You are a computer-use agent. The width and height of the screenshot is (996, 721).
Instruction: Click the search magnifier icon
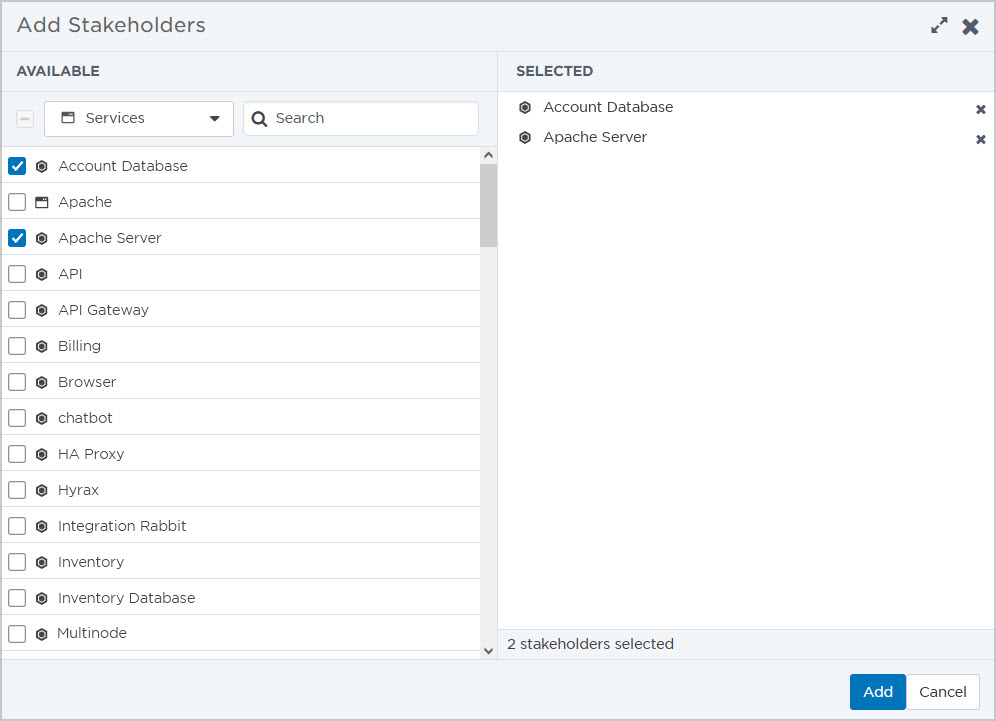pos(259,119)
